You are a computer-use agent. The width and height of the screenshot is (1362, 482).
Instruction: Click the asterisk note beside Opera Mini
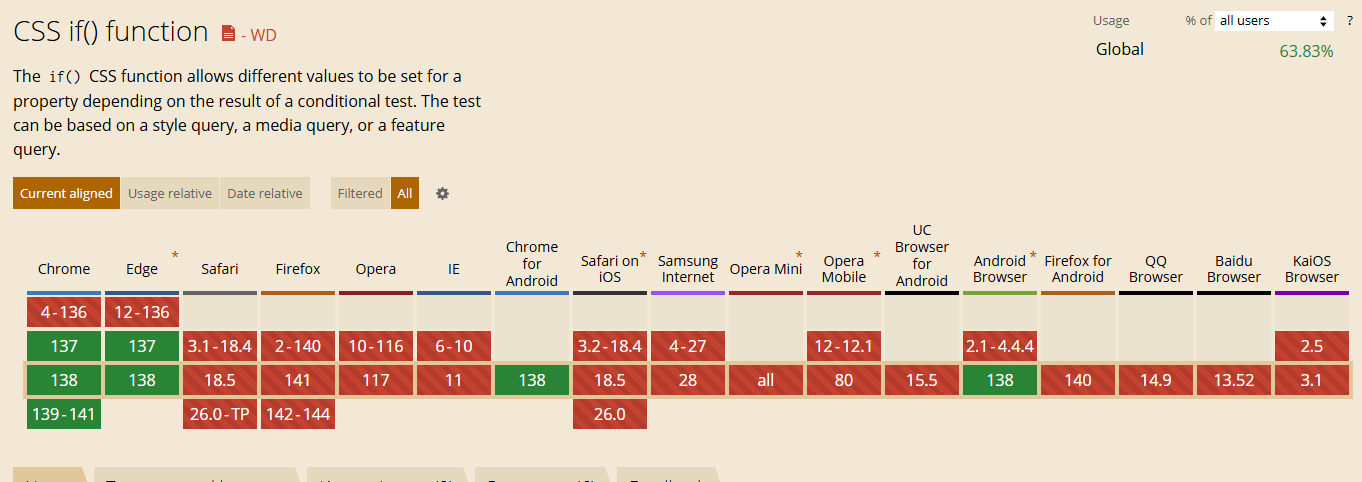tap(799, 256)
